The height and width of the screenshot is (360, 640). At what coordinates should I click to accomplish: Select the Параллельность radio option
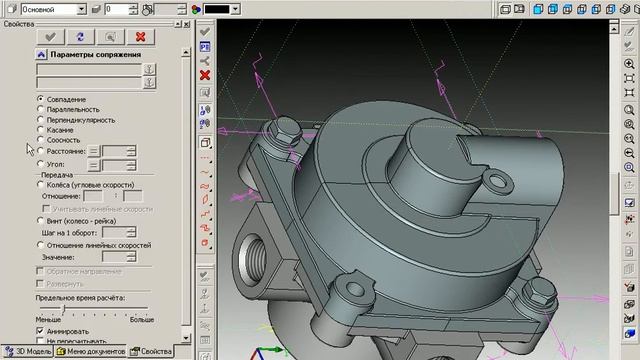point(40,109)
